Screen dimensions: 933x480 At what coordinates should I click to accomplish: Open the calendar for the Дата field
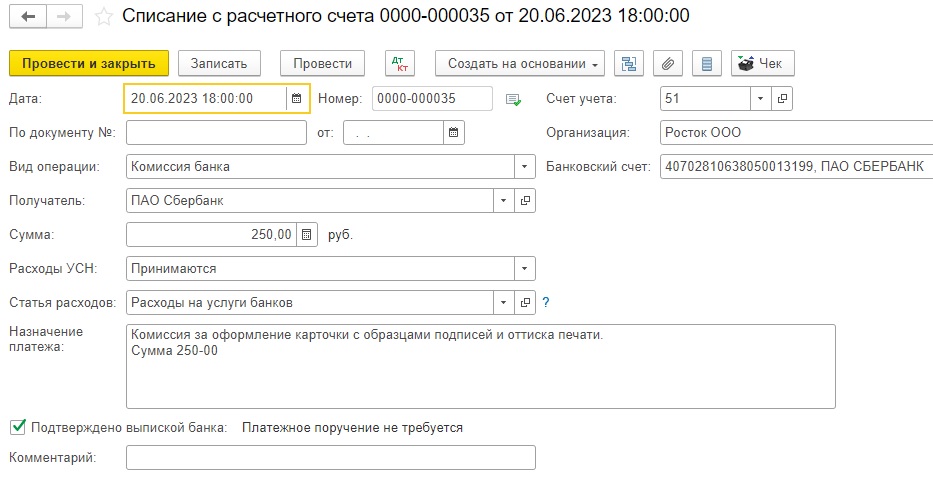pyautogui.click(x=296, y=99)
